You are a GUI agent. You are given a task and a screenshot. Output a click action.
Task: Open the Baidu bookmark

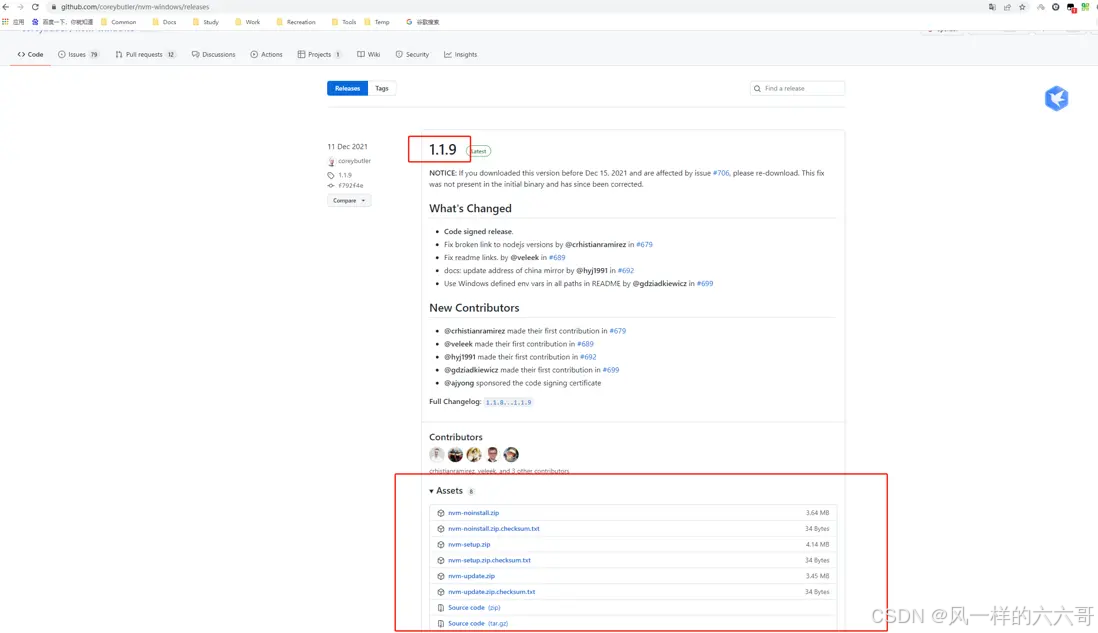[x=62, y=22]
